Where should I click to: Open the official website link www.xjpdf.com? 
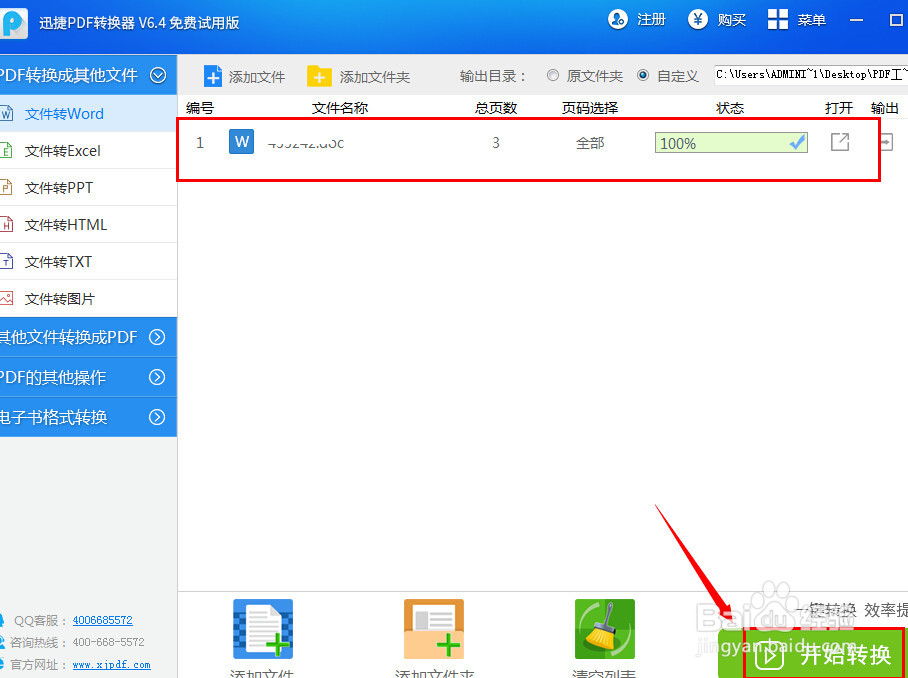(x=111, y=665)
